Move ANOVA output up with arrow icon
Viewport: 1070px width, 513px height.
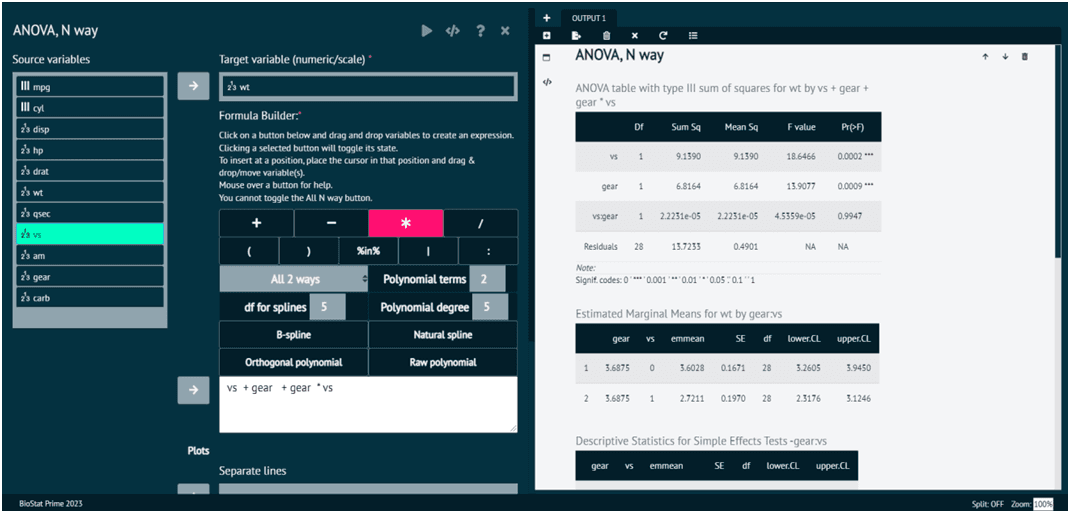pyautogui.click(x=985, y=57)
